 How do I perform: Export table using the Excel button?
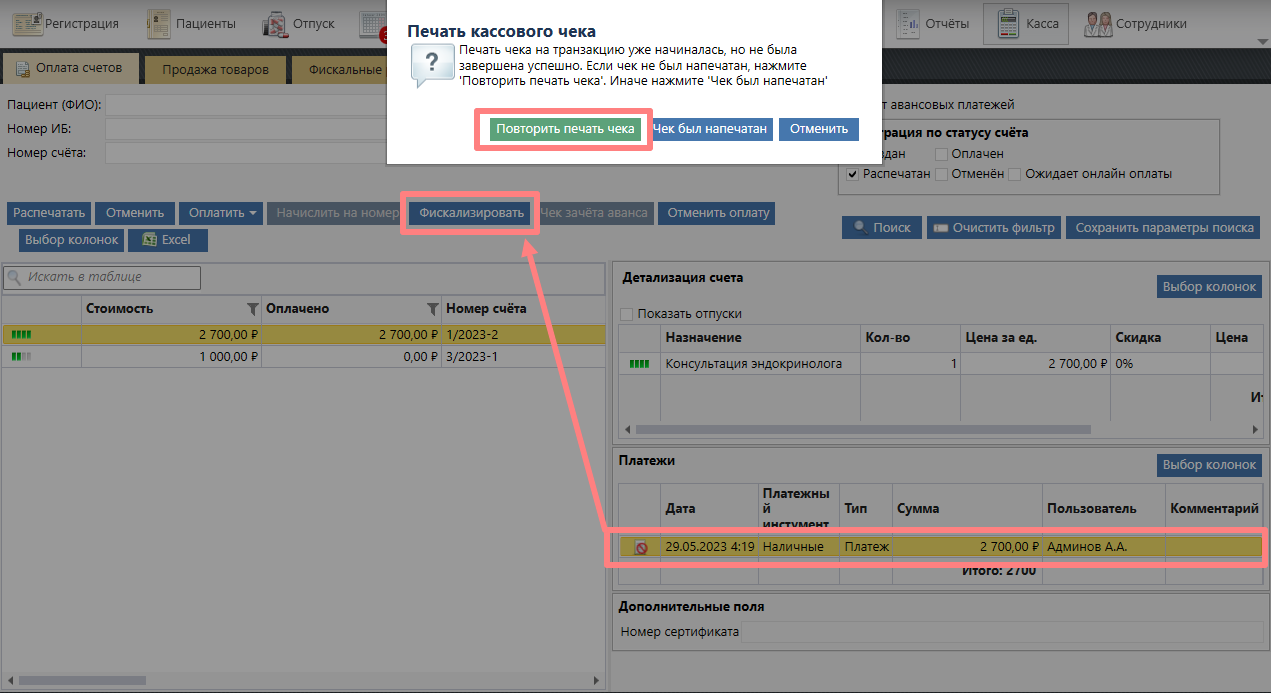coord(167,240)
